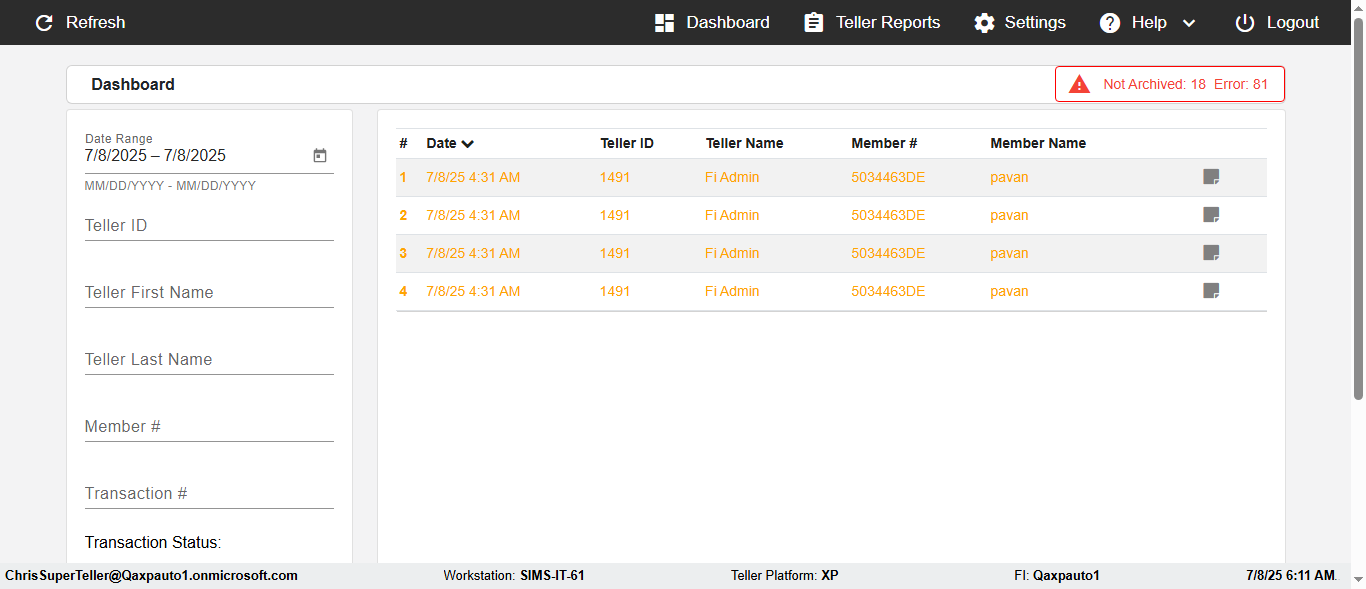Open the note icon for row 3
The width and height of the screenshot is (1366, 589).
(x=1211, y=253)
